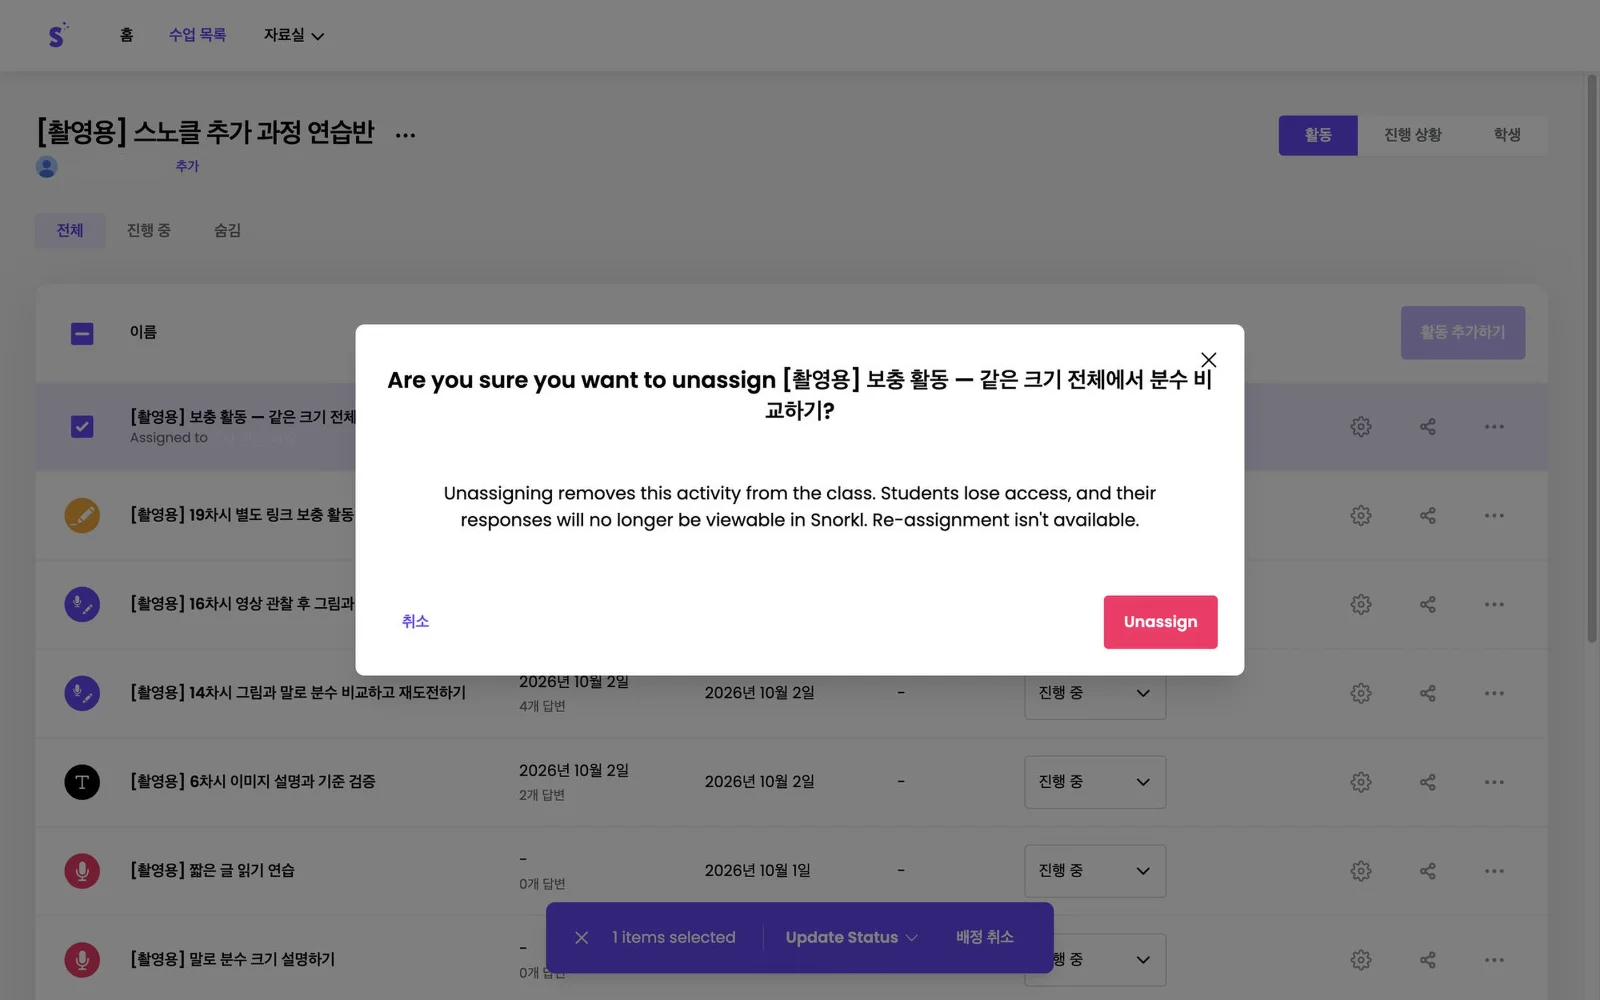Open 말로 분수 크기 설명하기 activity
Screen dimensions: 1600x1000
[x=232, y=960]
